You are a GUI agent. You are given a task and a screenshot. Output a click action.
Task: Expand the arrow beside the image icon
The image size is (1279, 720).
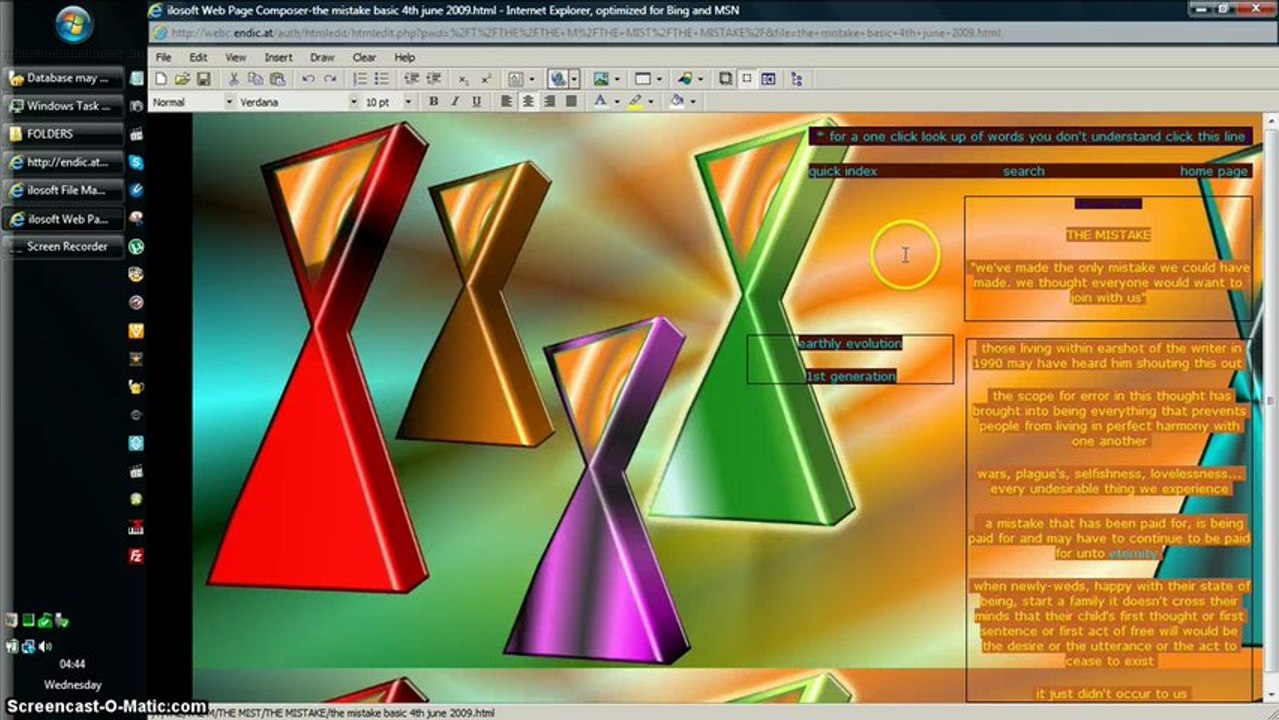[616, 79]
